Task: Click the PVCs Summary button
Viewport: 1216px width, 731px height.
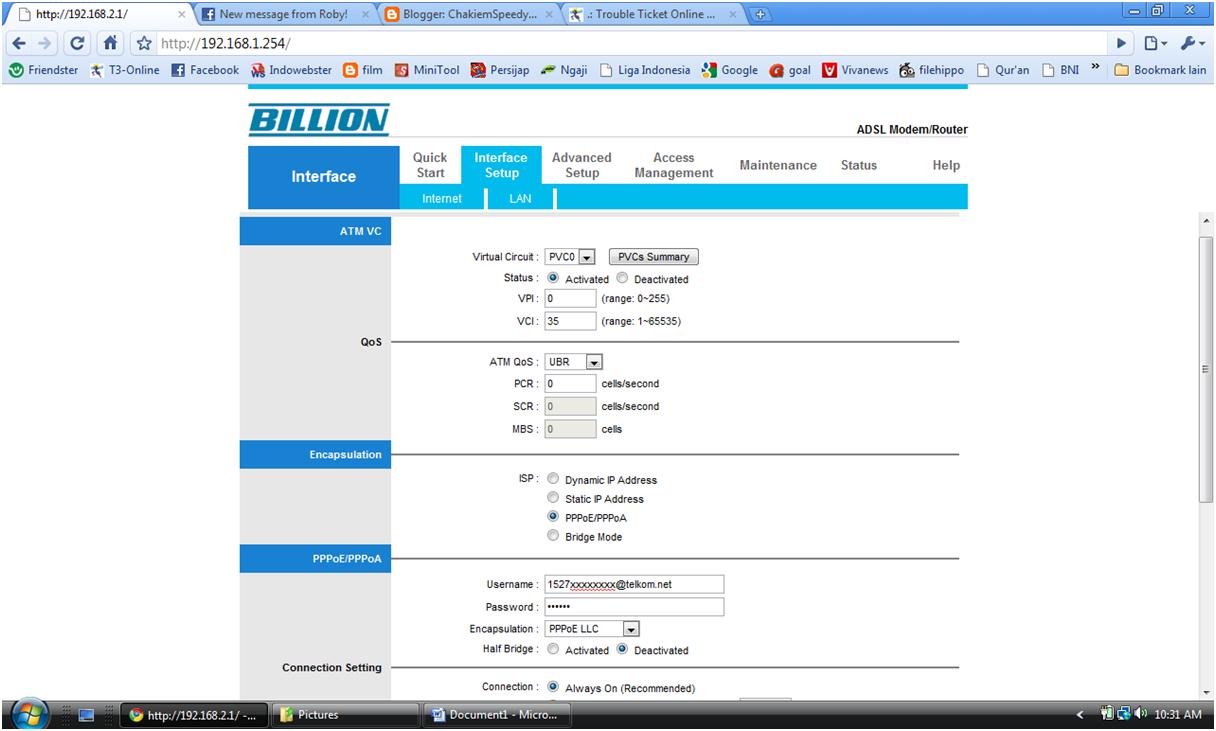Action: click(x=653, y=256)
